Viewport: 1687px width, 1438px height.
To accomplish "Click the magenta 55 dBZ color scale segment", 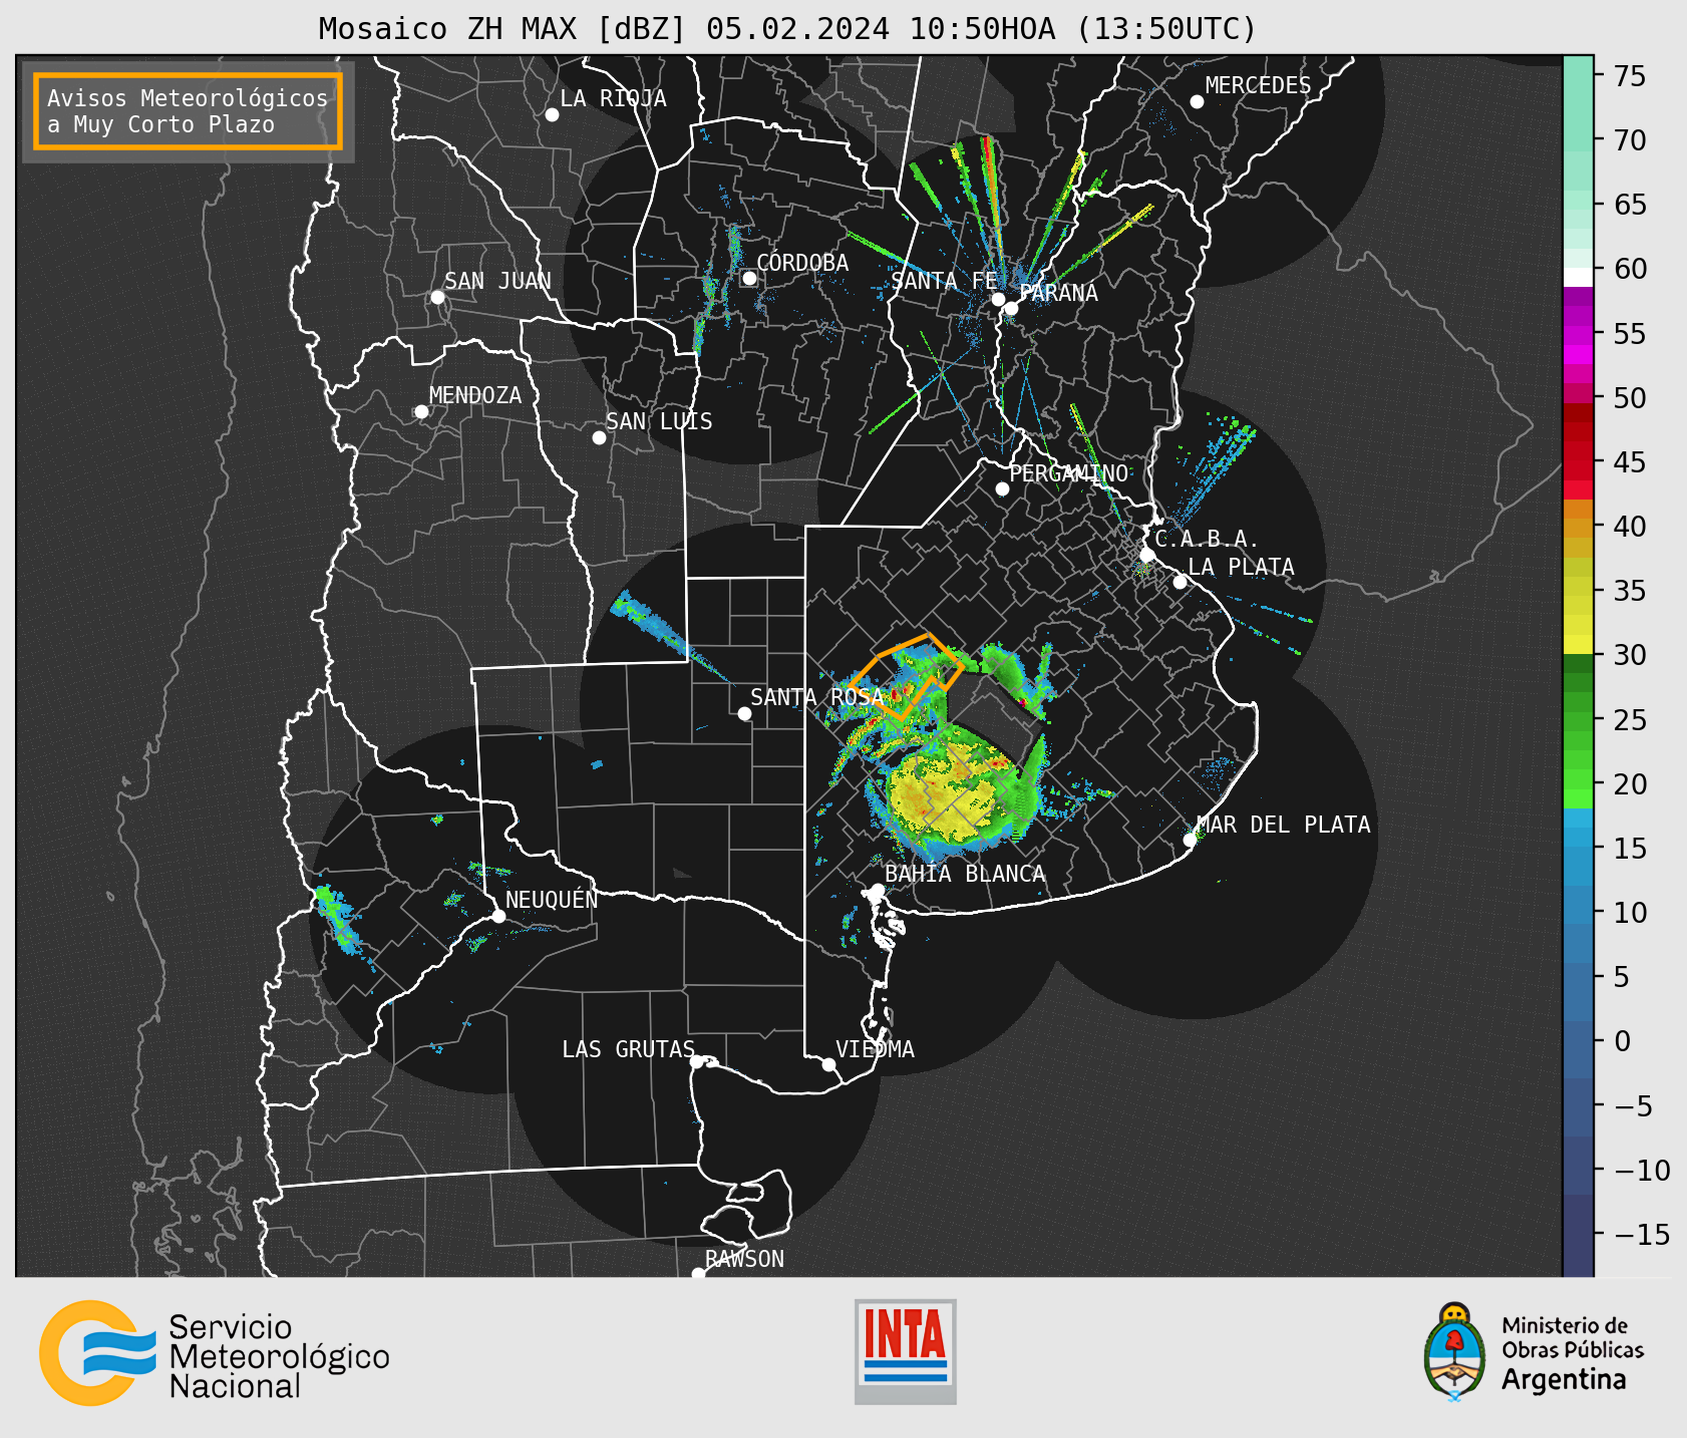I will 1579,334.
